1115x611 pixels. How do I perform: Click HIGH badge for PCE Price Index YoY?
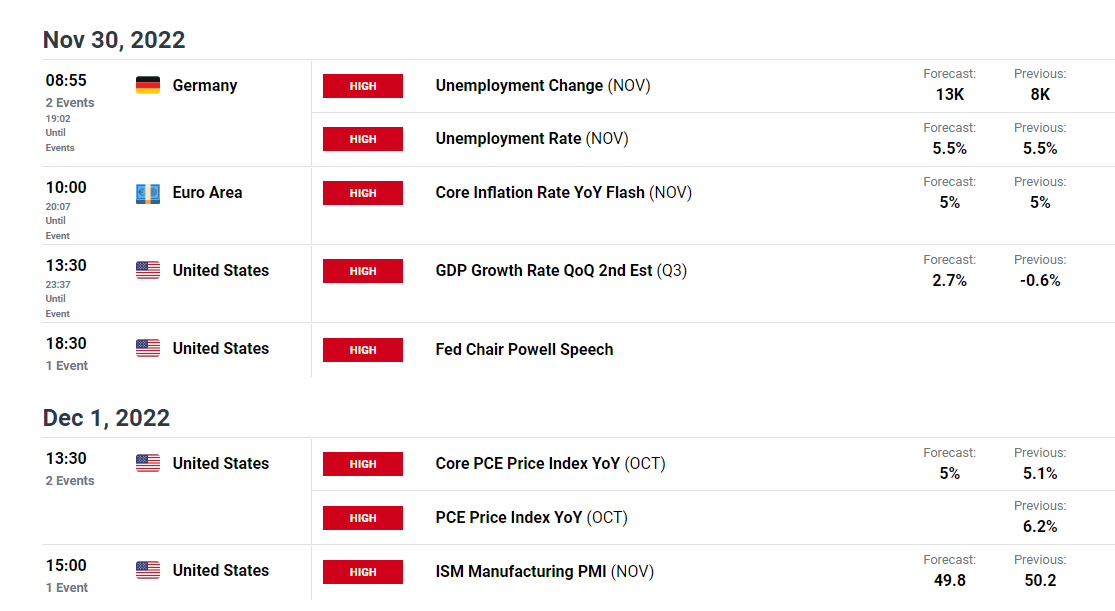pyautogui.click(x=363, y=518)
